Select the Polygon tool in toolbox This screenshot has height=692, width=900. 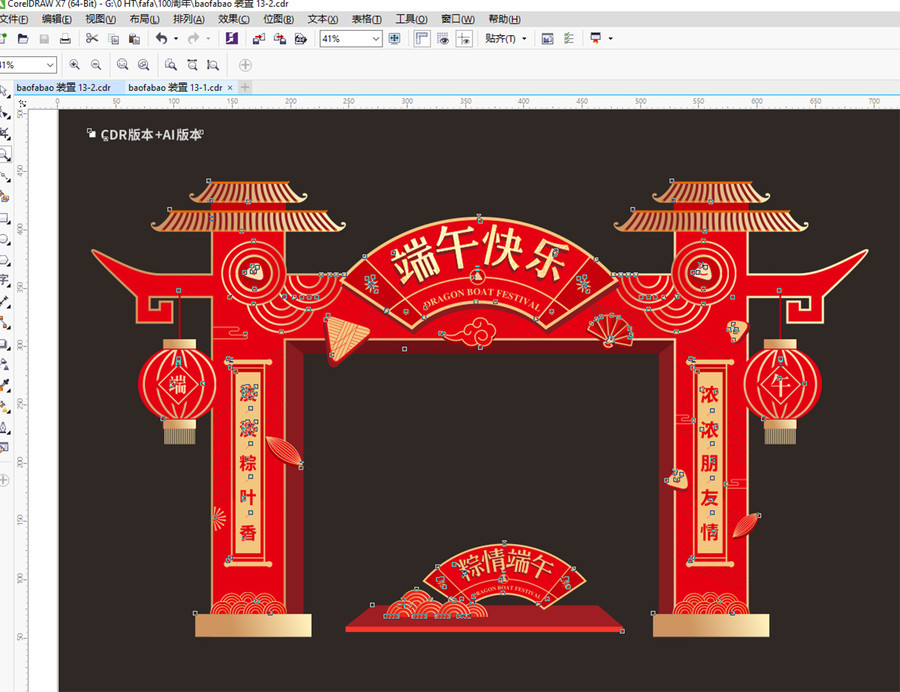[5, 261]
